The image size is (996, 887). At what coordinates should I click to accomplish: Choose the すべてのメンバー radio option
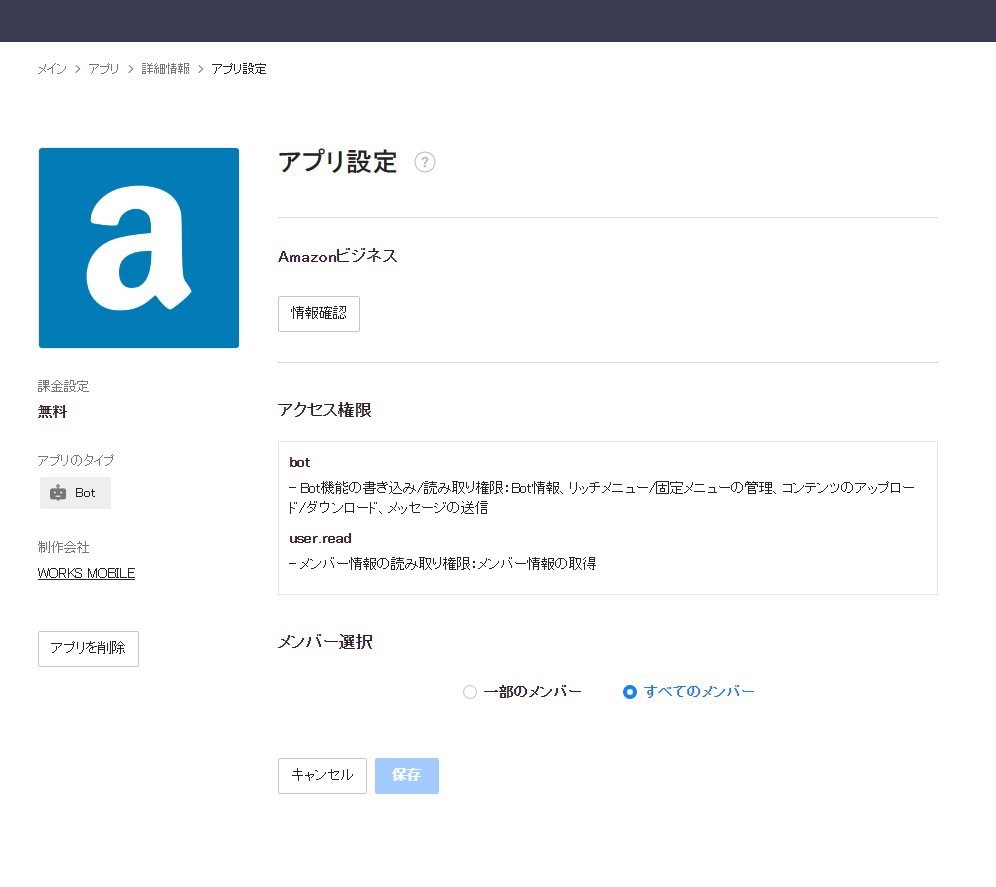tap(630, 692)
